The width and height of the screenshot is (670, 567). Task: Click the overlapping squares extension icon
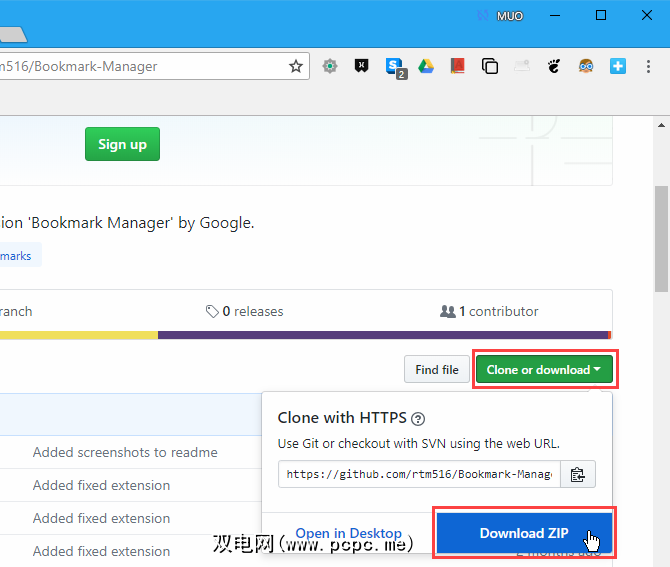(490, 66)
